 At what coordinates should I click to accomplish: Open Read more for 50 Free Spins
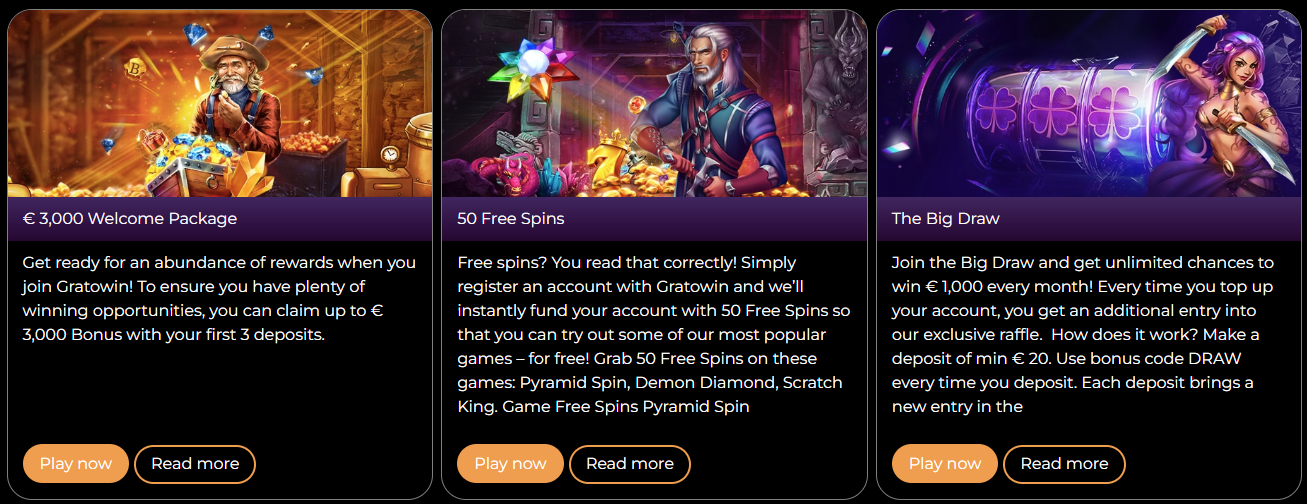(630, 464)
